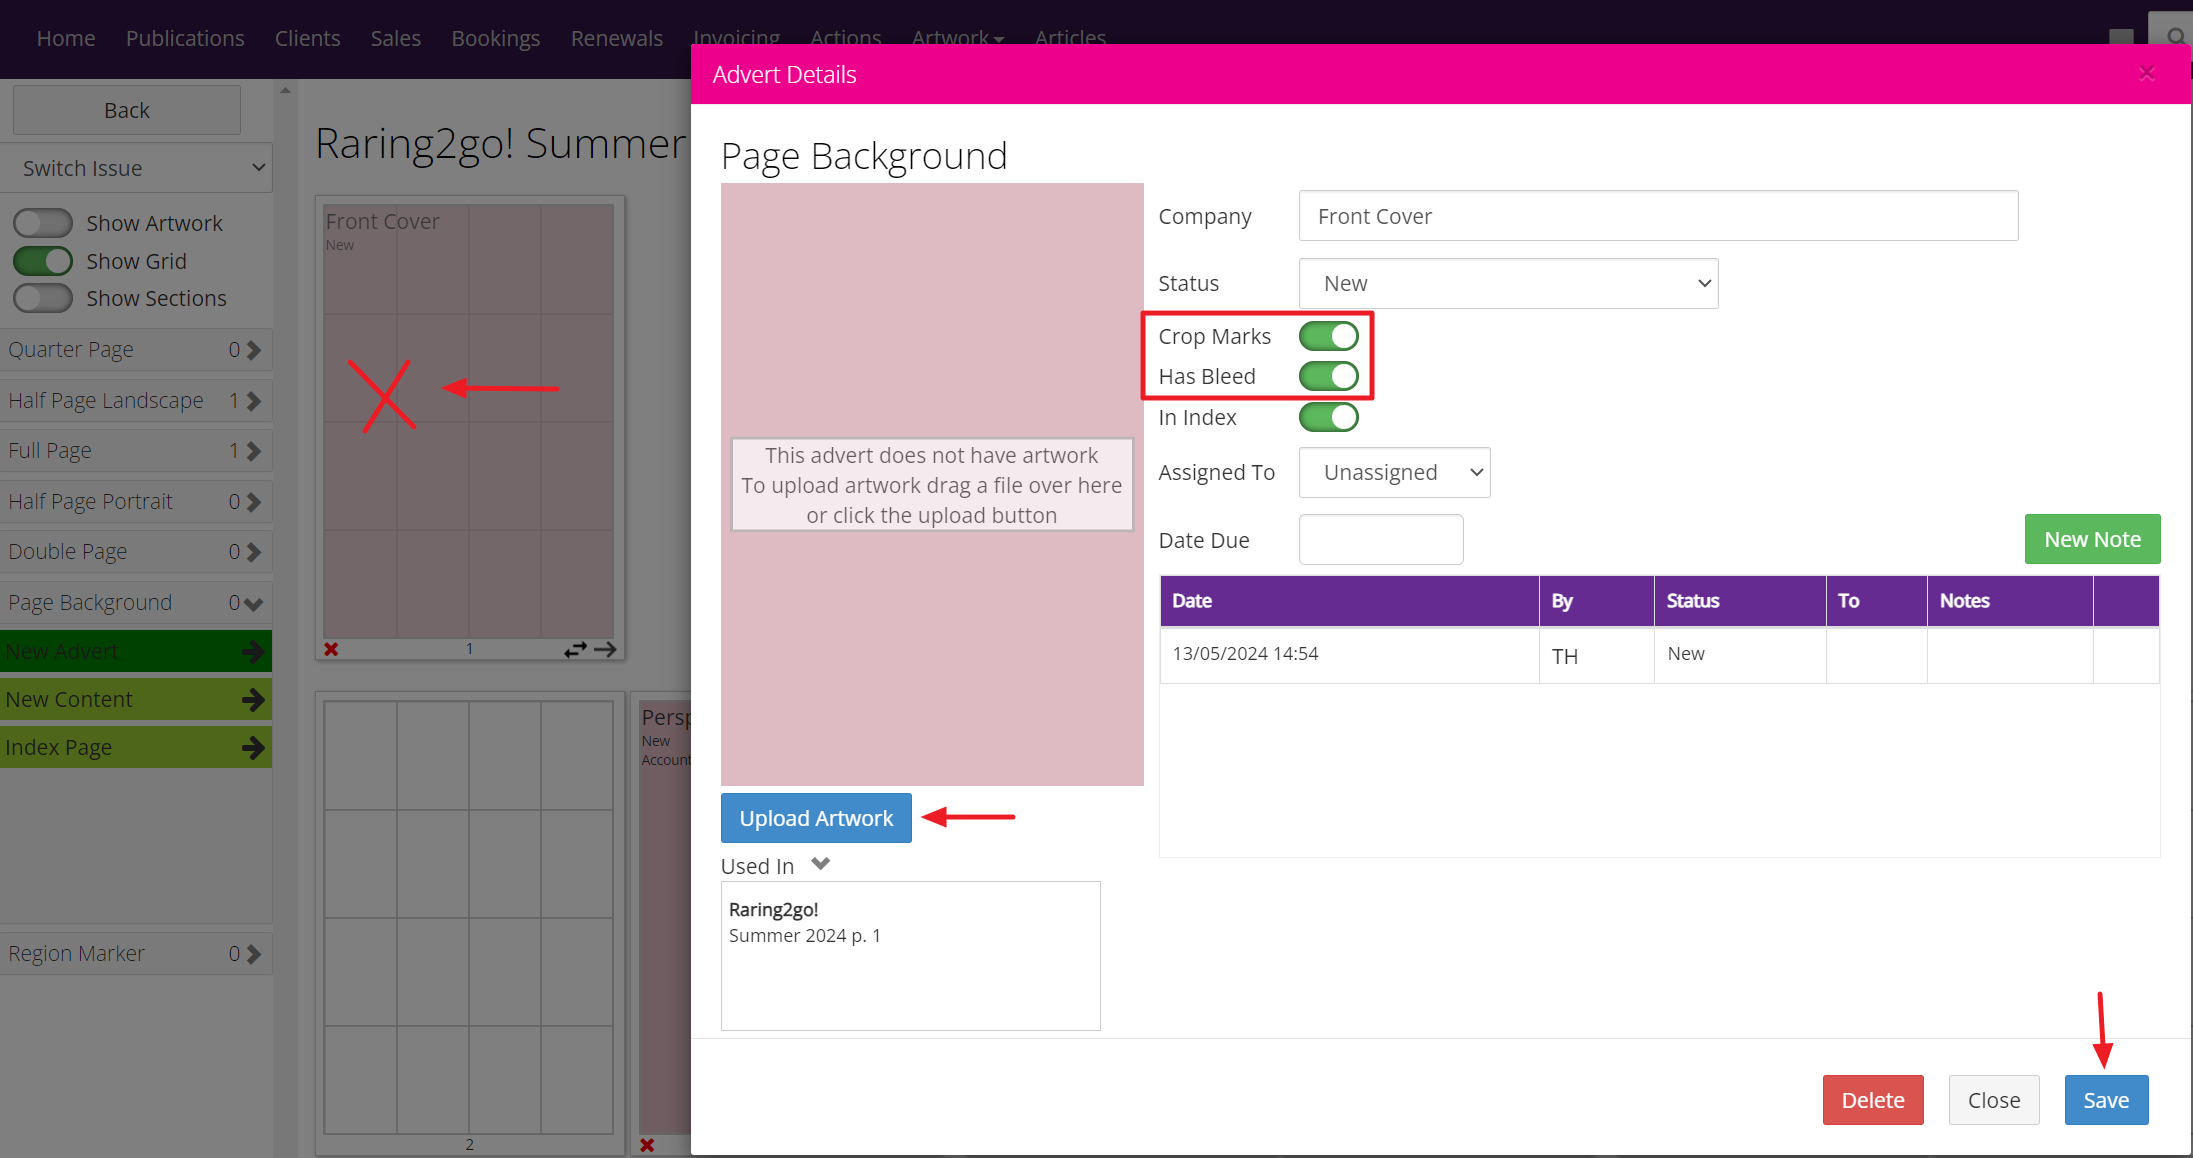Viewport: 2193px width, 1158px height.
Task: Click the Close button in the dialog footer
Action: 1994,1100
